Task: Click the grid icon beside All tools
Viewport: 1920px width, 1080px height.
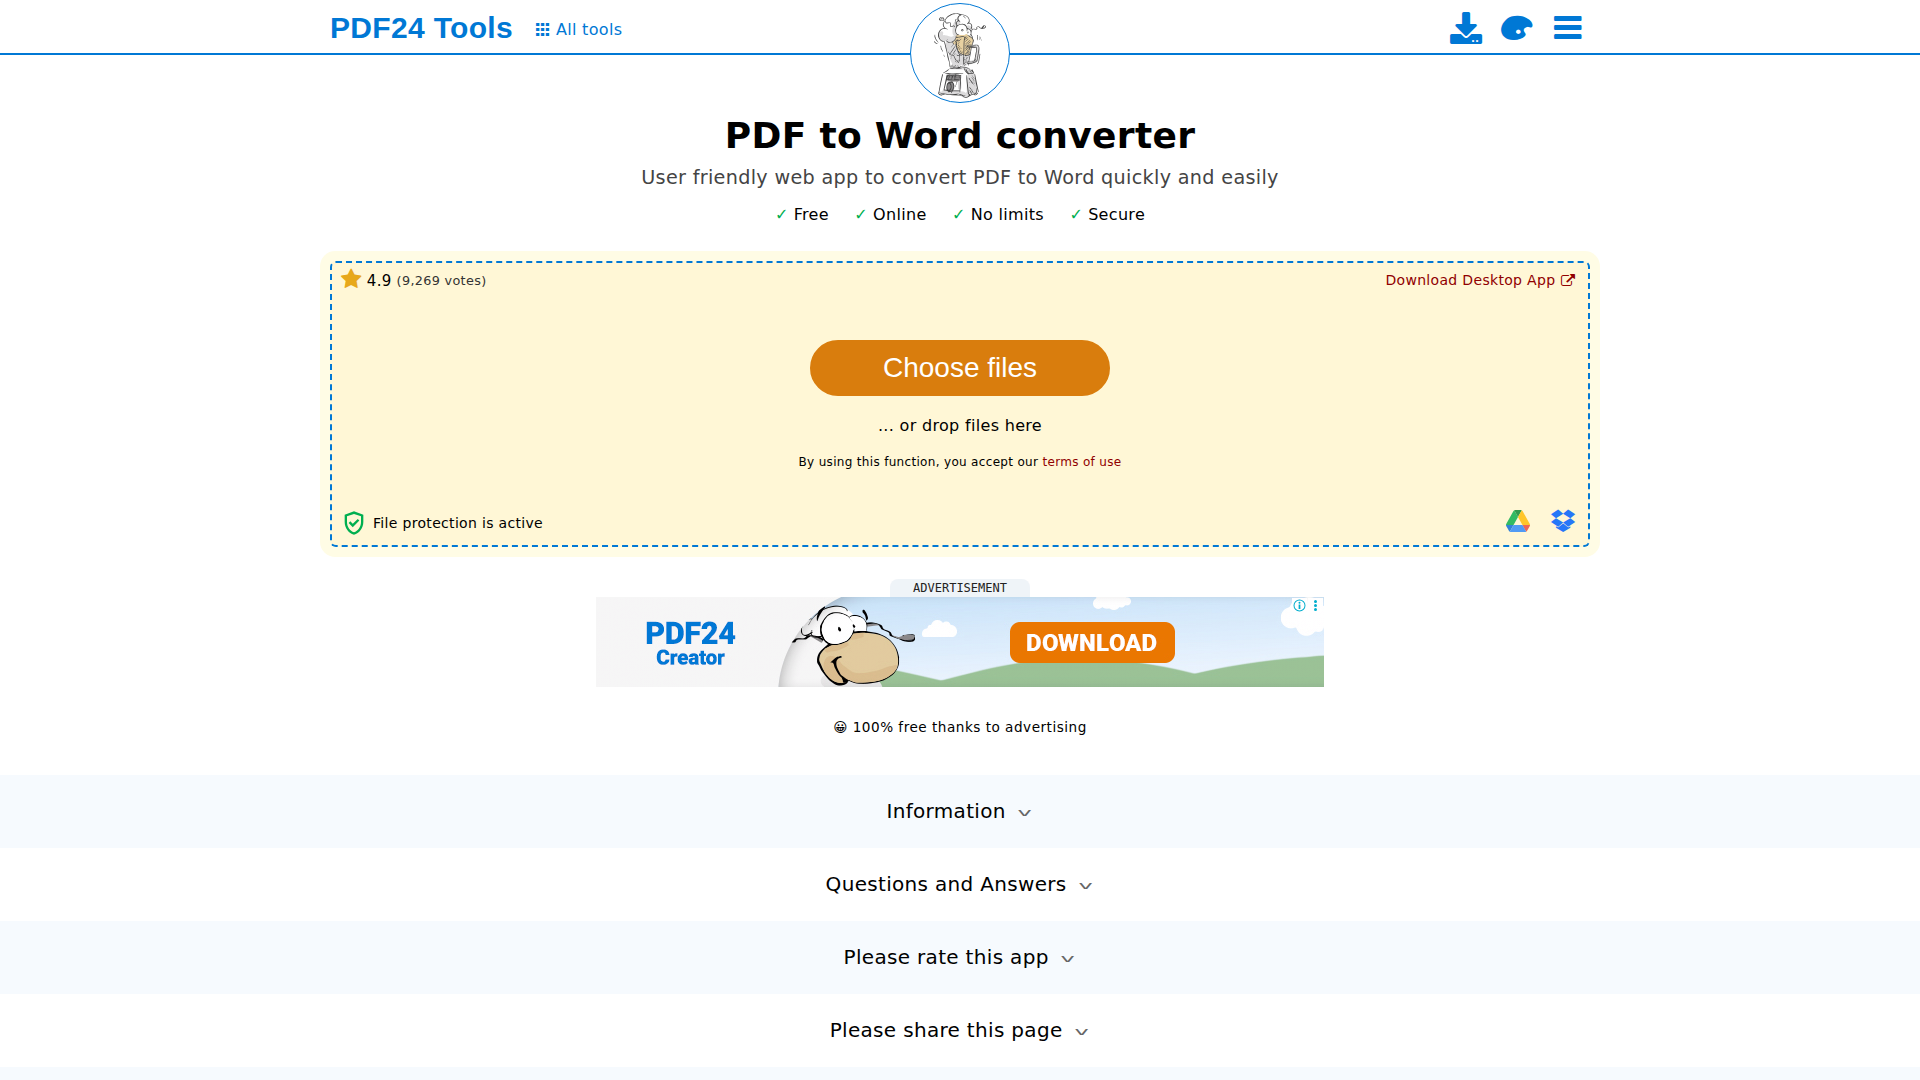Action: (541, 29)
